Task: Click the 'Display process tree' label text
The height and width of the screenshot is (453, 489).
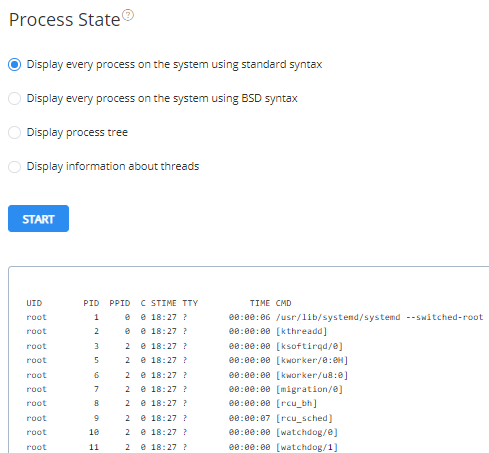Action: 77,132
